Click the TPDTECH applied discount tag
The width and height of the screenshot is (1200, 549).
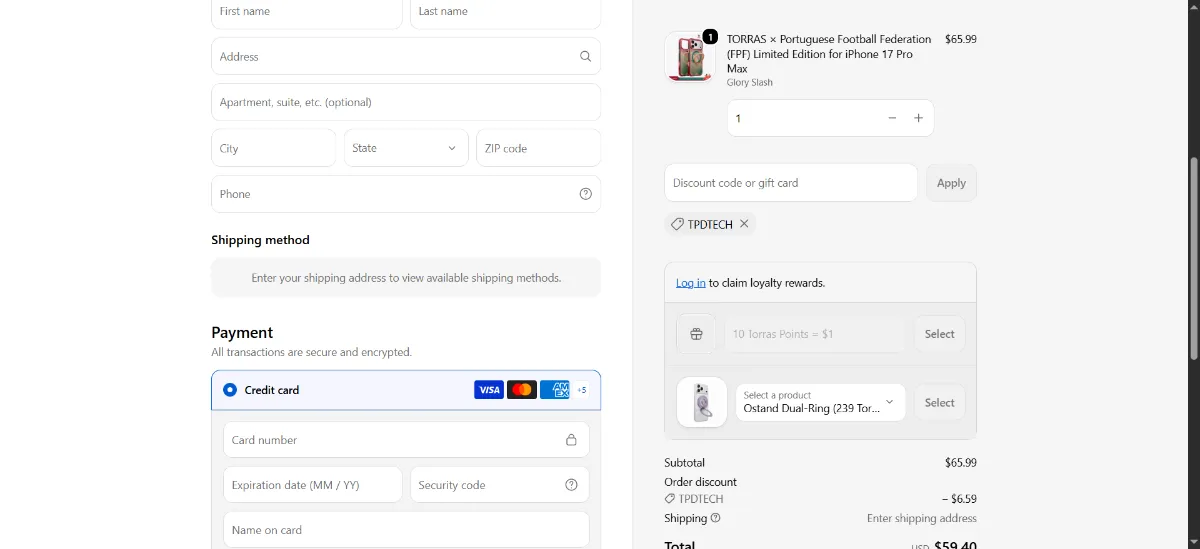click(710, 224)
